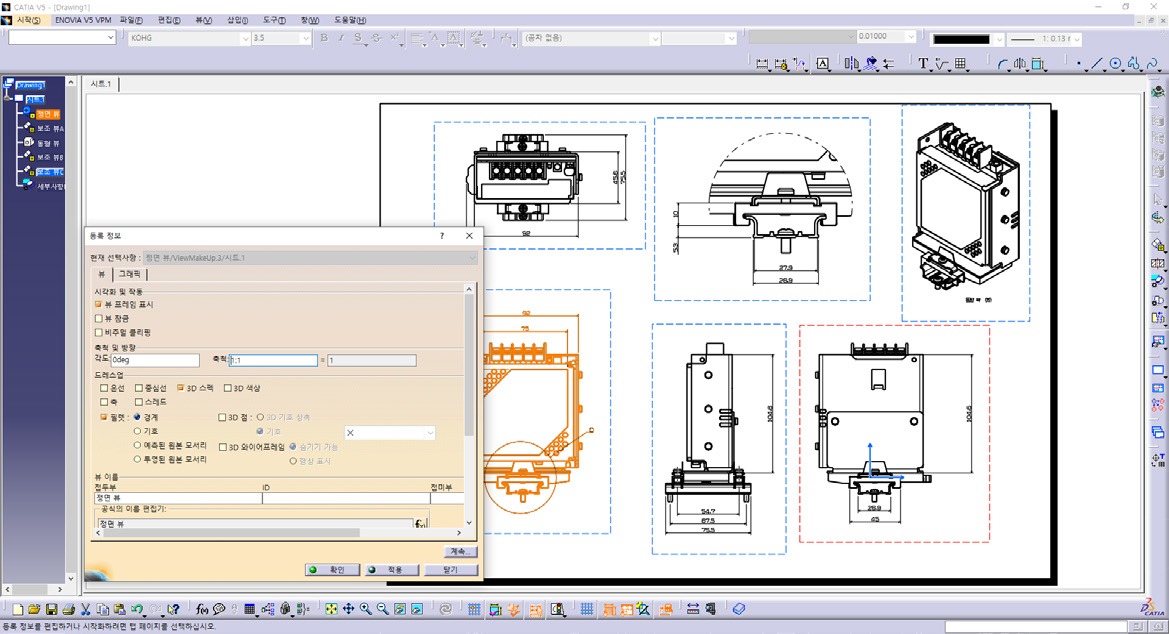The image size is (1169, 634).
Task: Toggle the 비주얼 클리핑 checkbox
Action: tap(98, 332)
